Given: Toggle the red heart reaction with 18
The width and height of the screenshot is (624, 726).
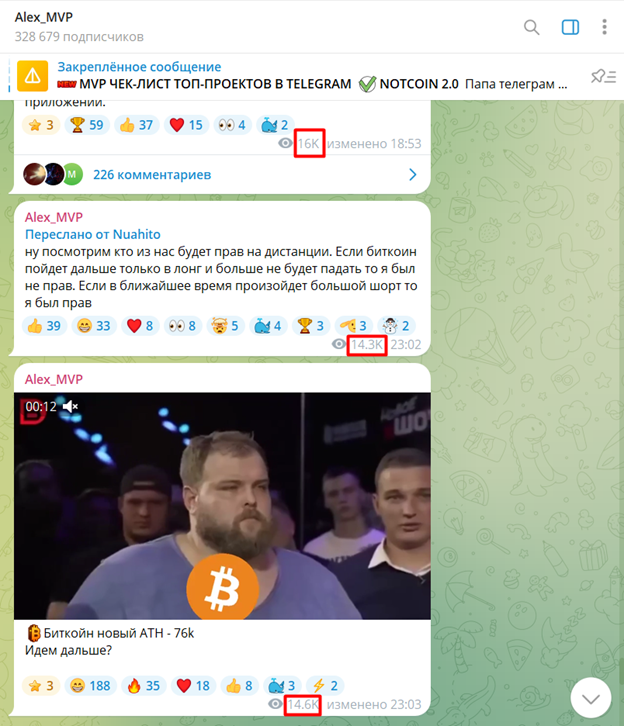Looking at the screenshot, I should [x=193, y=685].
